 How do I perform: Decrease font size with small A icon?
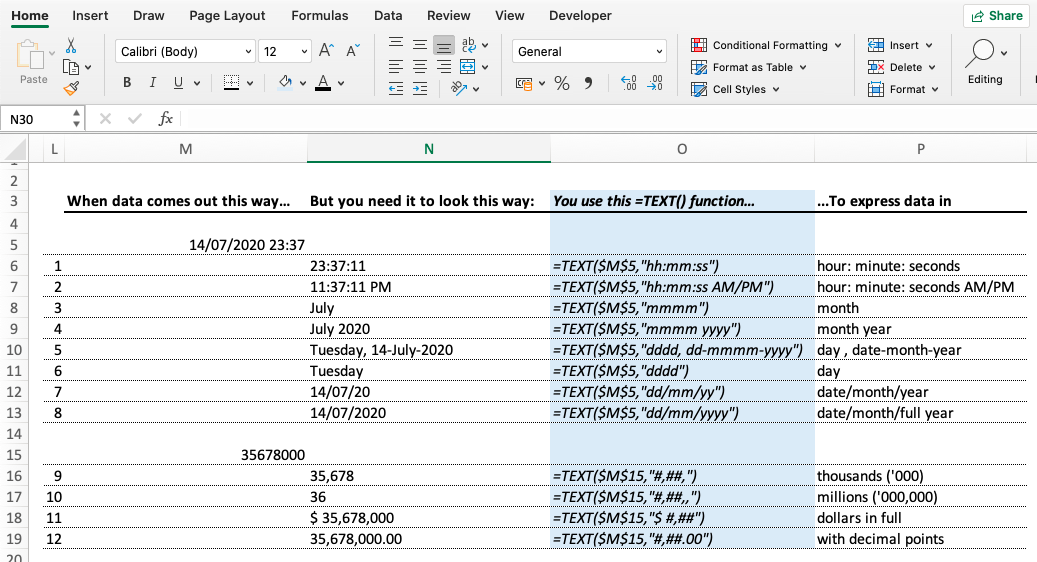pos(353,51)
